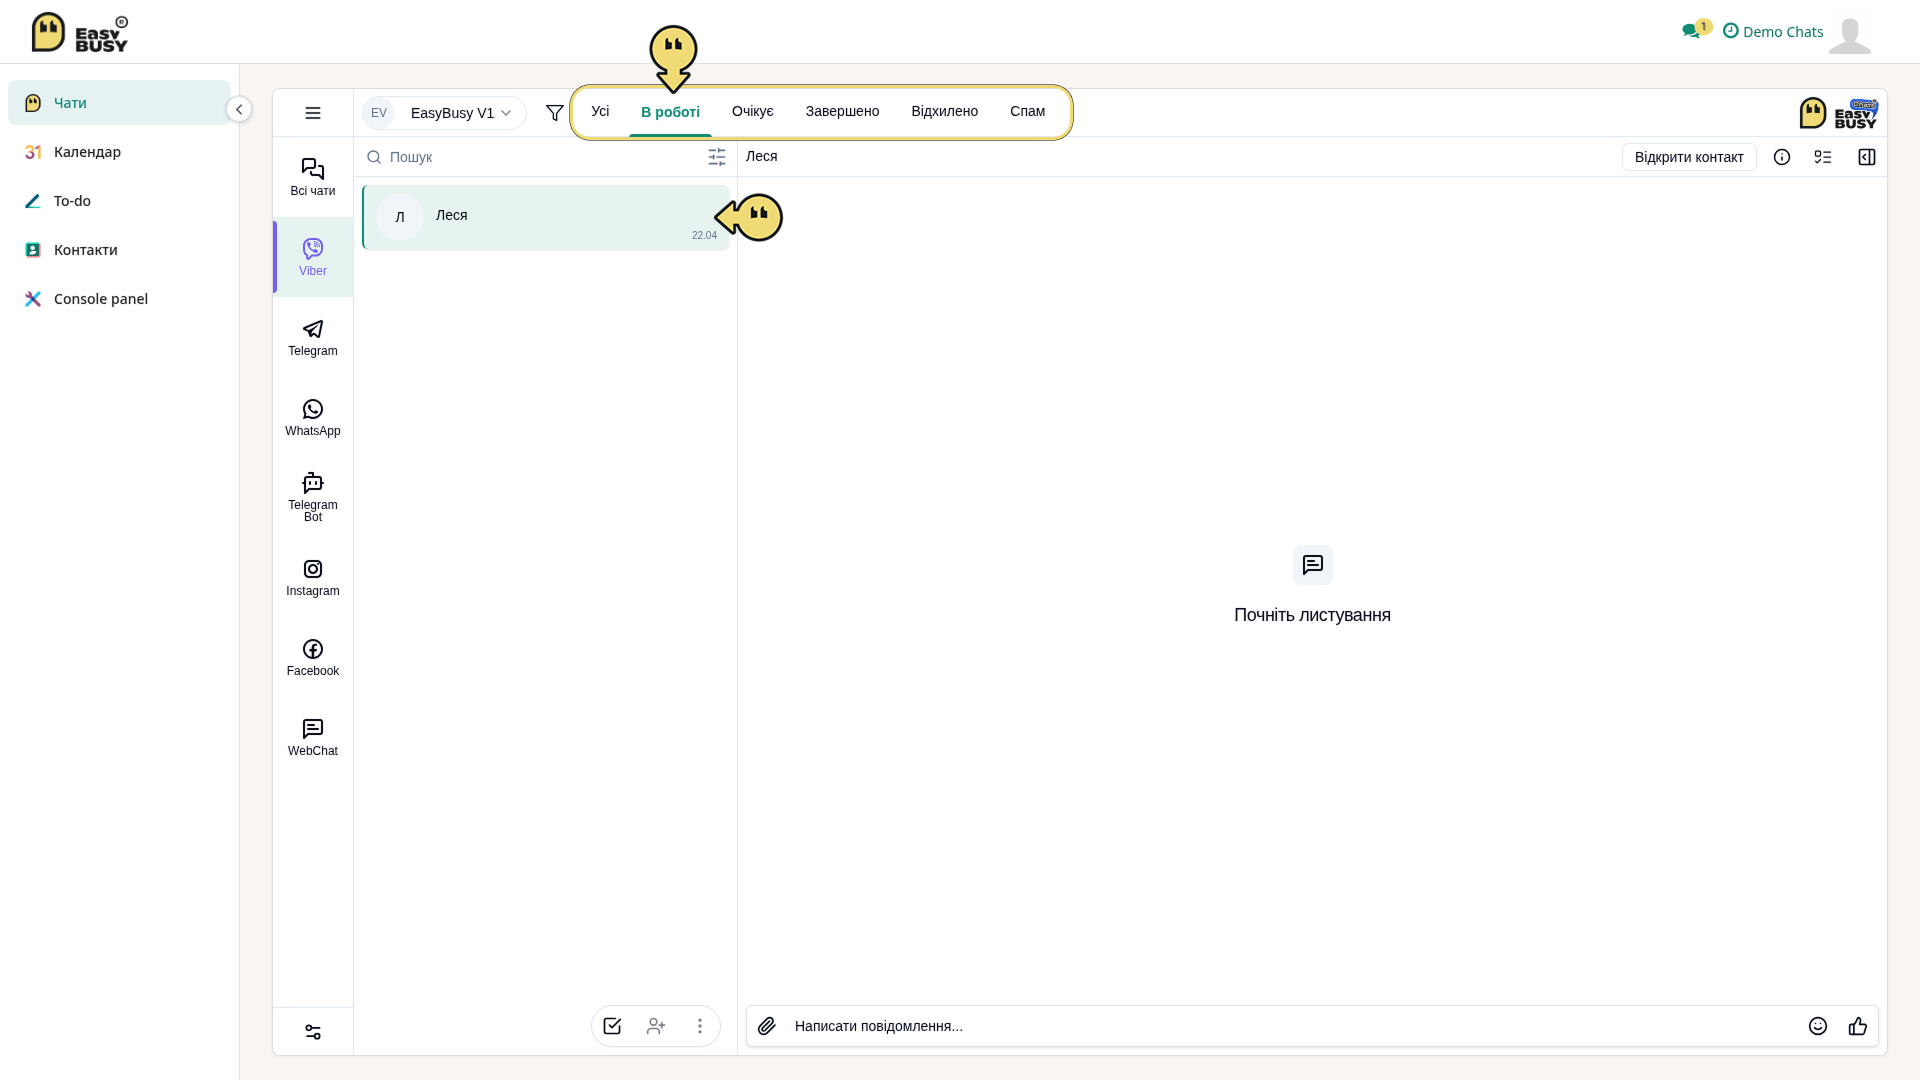Open the three-dot more options menu
Image resolution: width=1920 pixels, height=1080 pixels.
pyautogui.click(x=700, y=1026)
